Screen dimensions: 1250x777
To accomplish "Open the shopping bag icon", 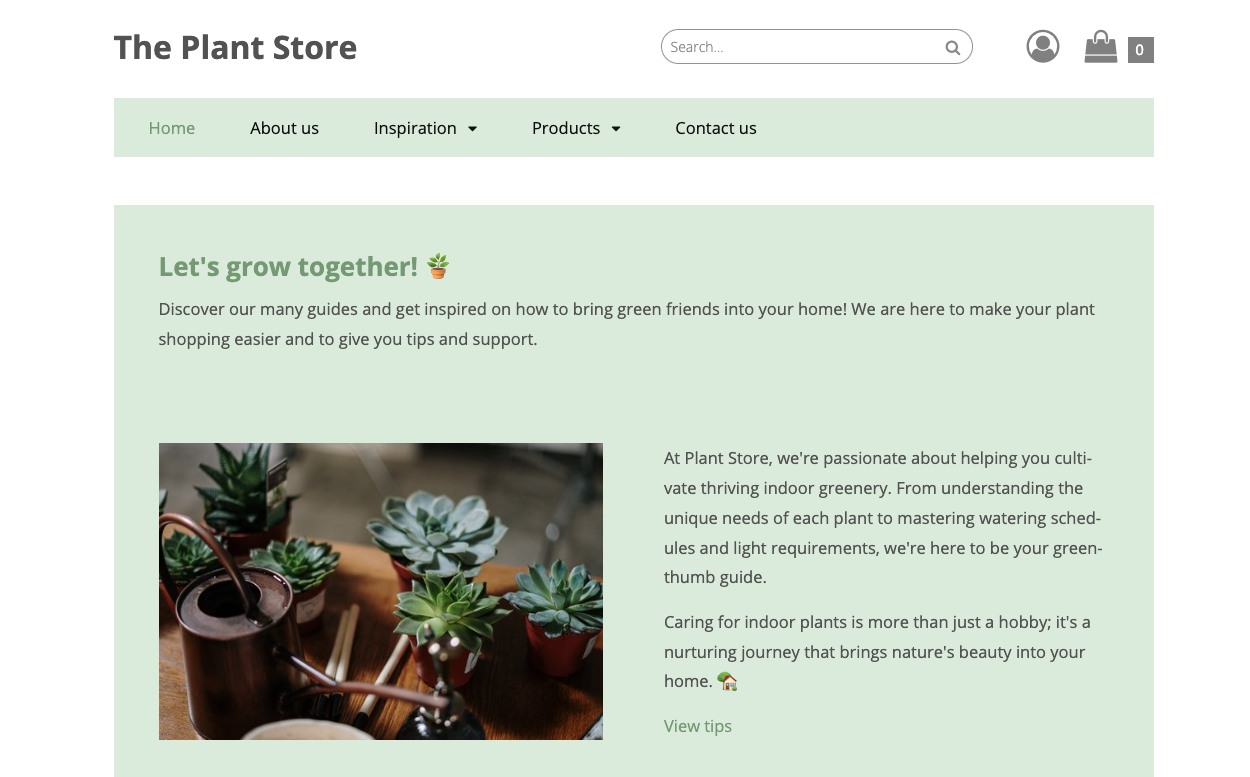I will tap(1100, 46).
